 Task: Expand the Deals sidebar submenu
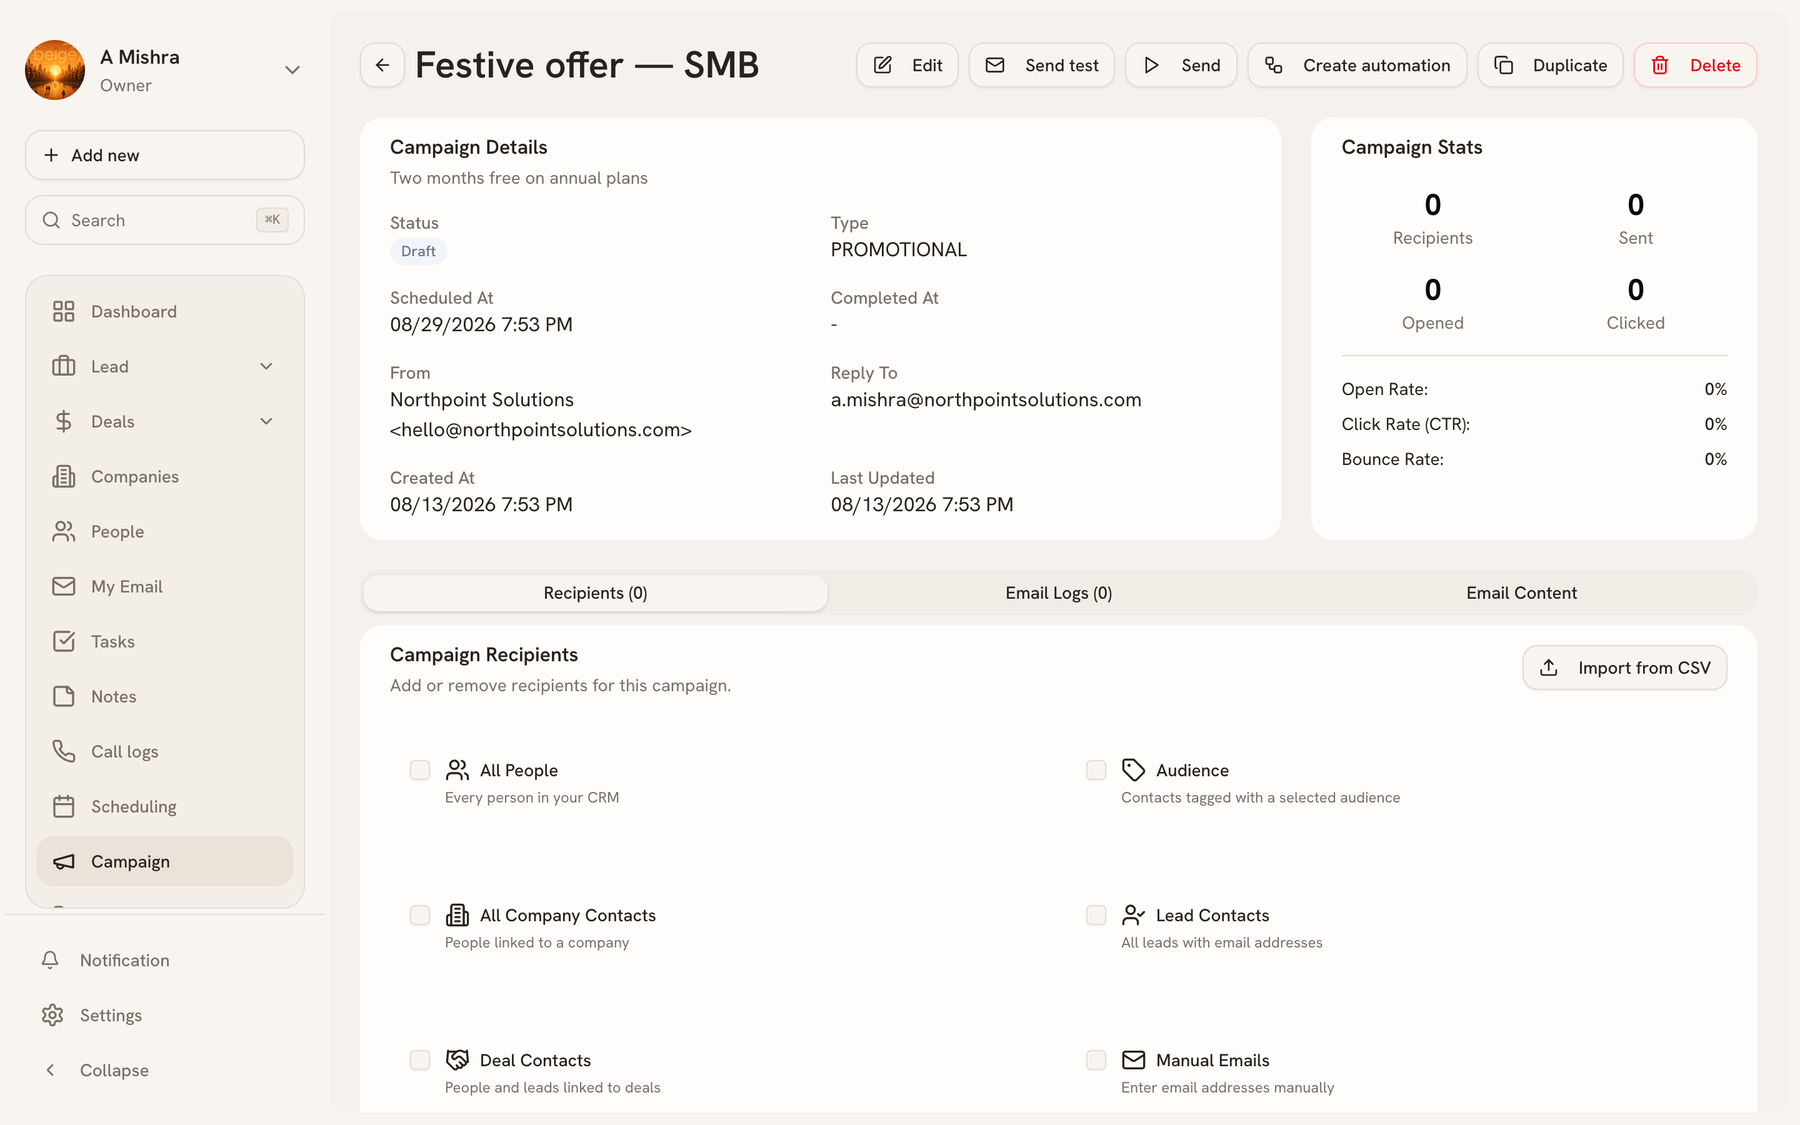coord(266,421)
